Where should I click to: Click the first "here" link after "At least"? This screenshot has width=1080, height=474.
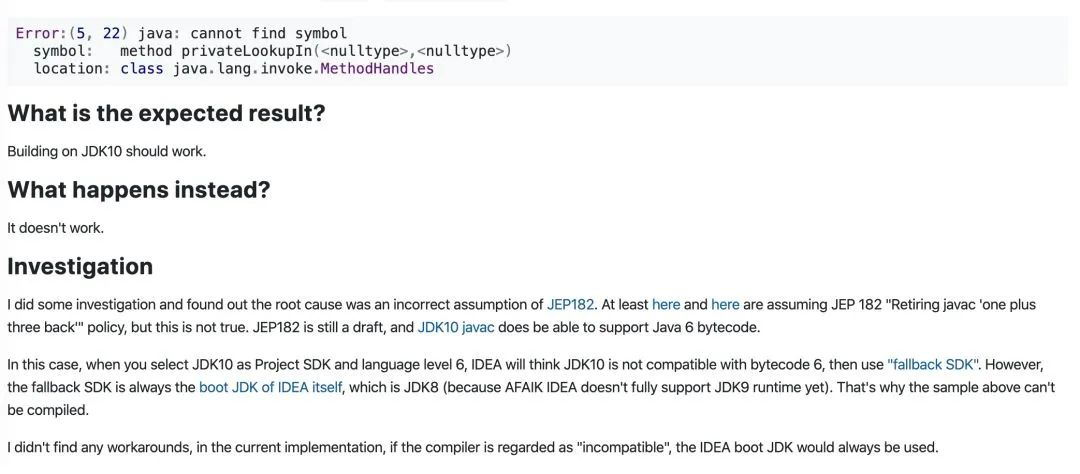666,304
